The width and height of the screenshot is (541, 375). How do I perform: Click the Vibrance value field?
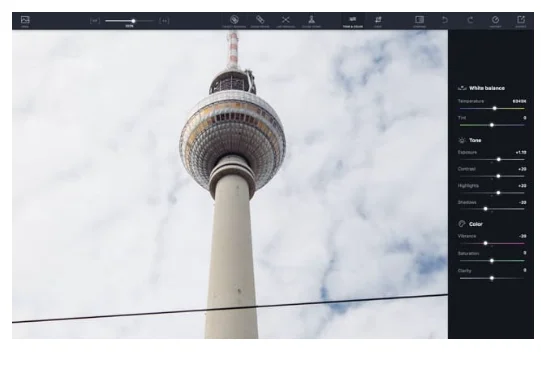[522, 236]
